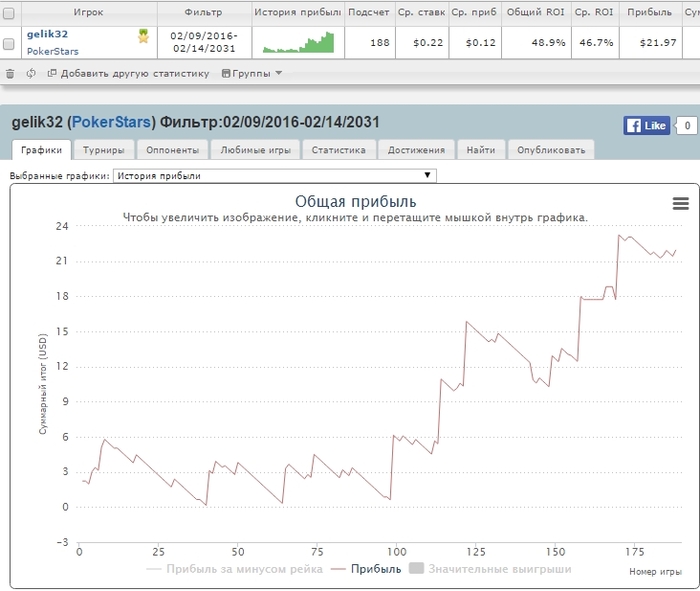This screenshot has height=591, width=700.
Task: Tick the gelik32 row checkbox
Action: click(x=9, y=44)
